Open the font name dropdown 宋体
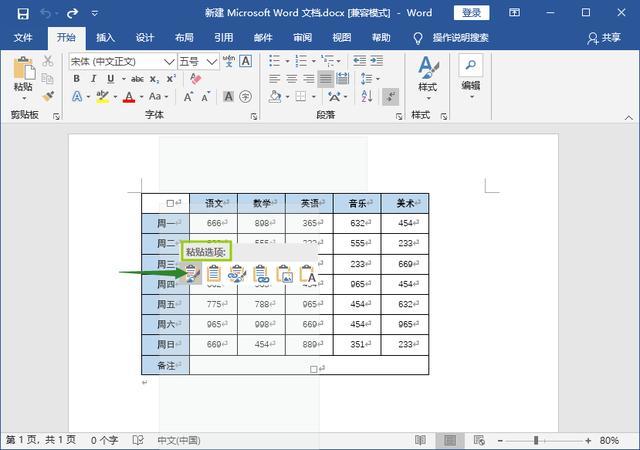 pyautogui.click(x=122, y=62)
